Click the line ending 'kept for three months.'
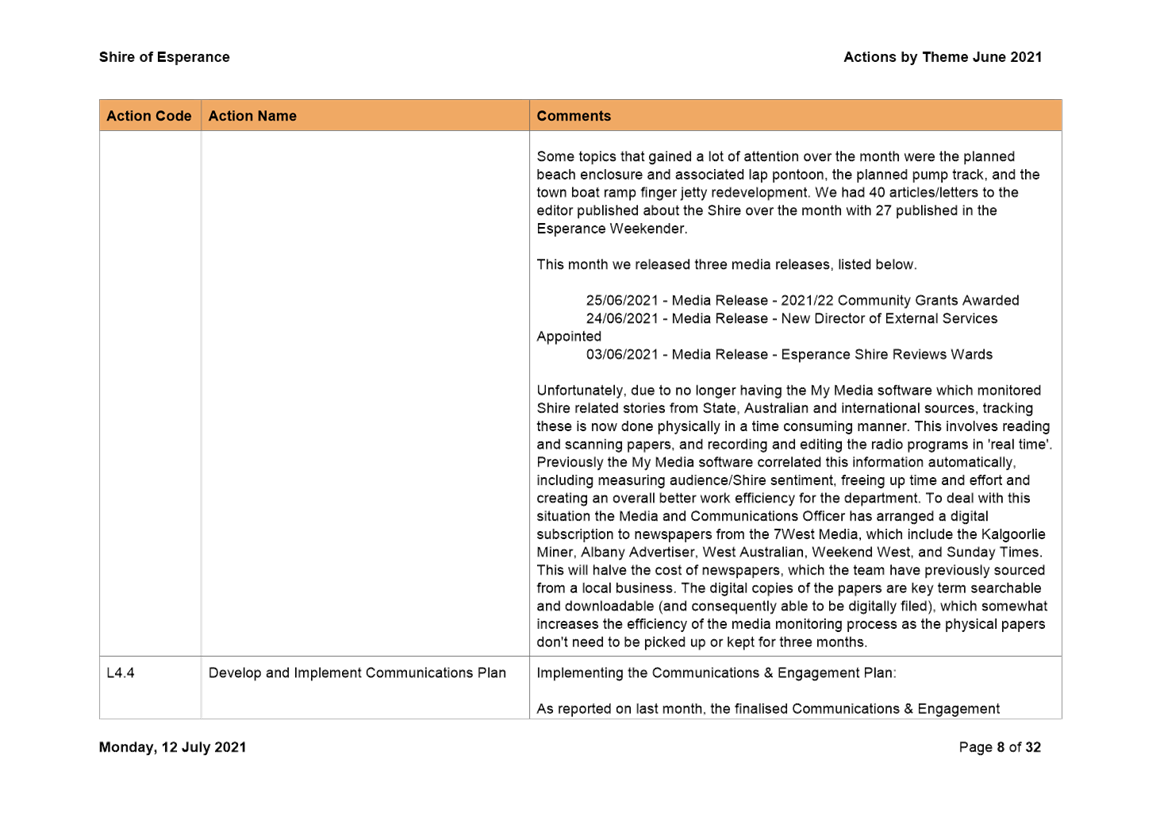1160x821 pixels. coord(701,642)
